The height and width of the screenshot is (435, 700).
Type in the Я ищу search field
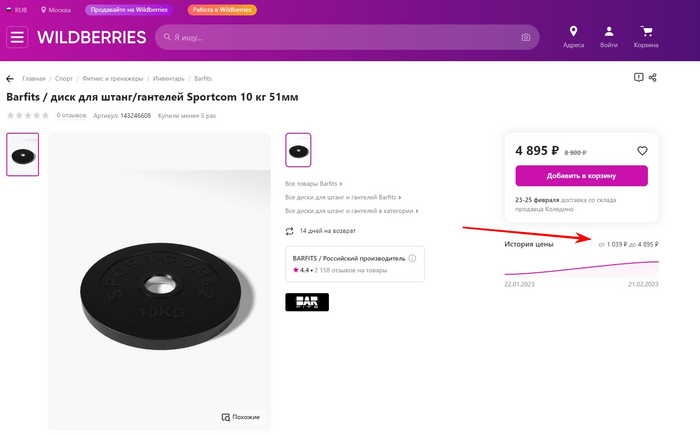pyautogui.click(x=340, y=38)
